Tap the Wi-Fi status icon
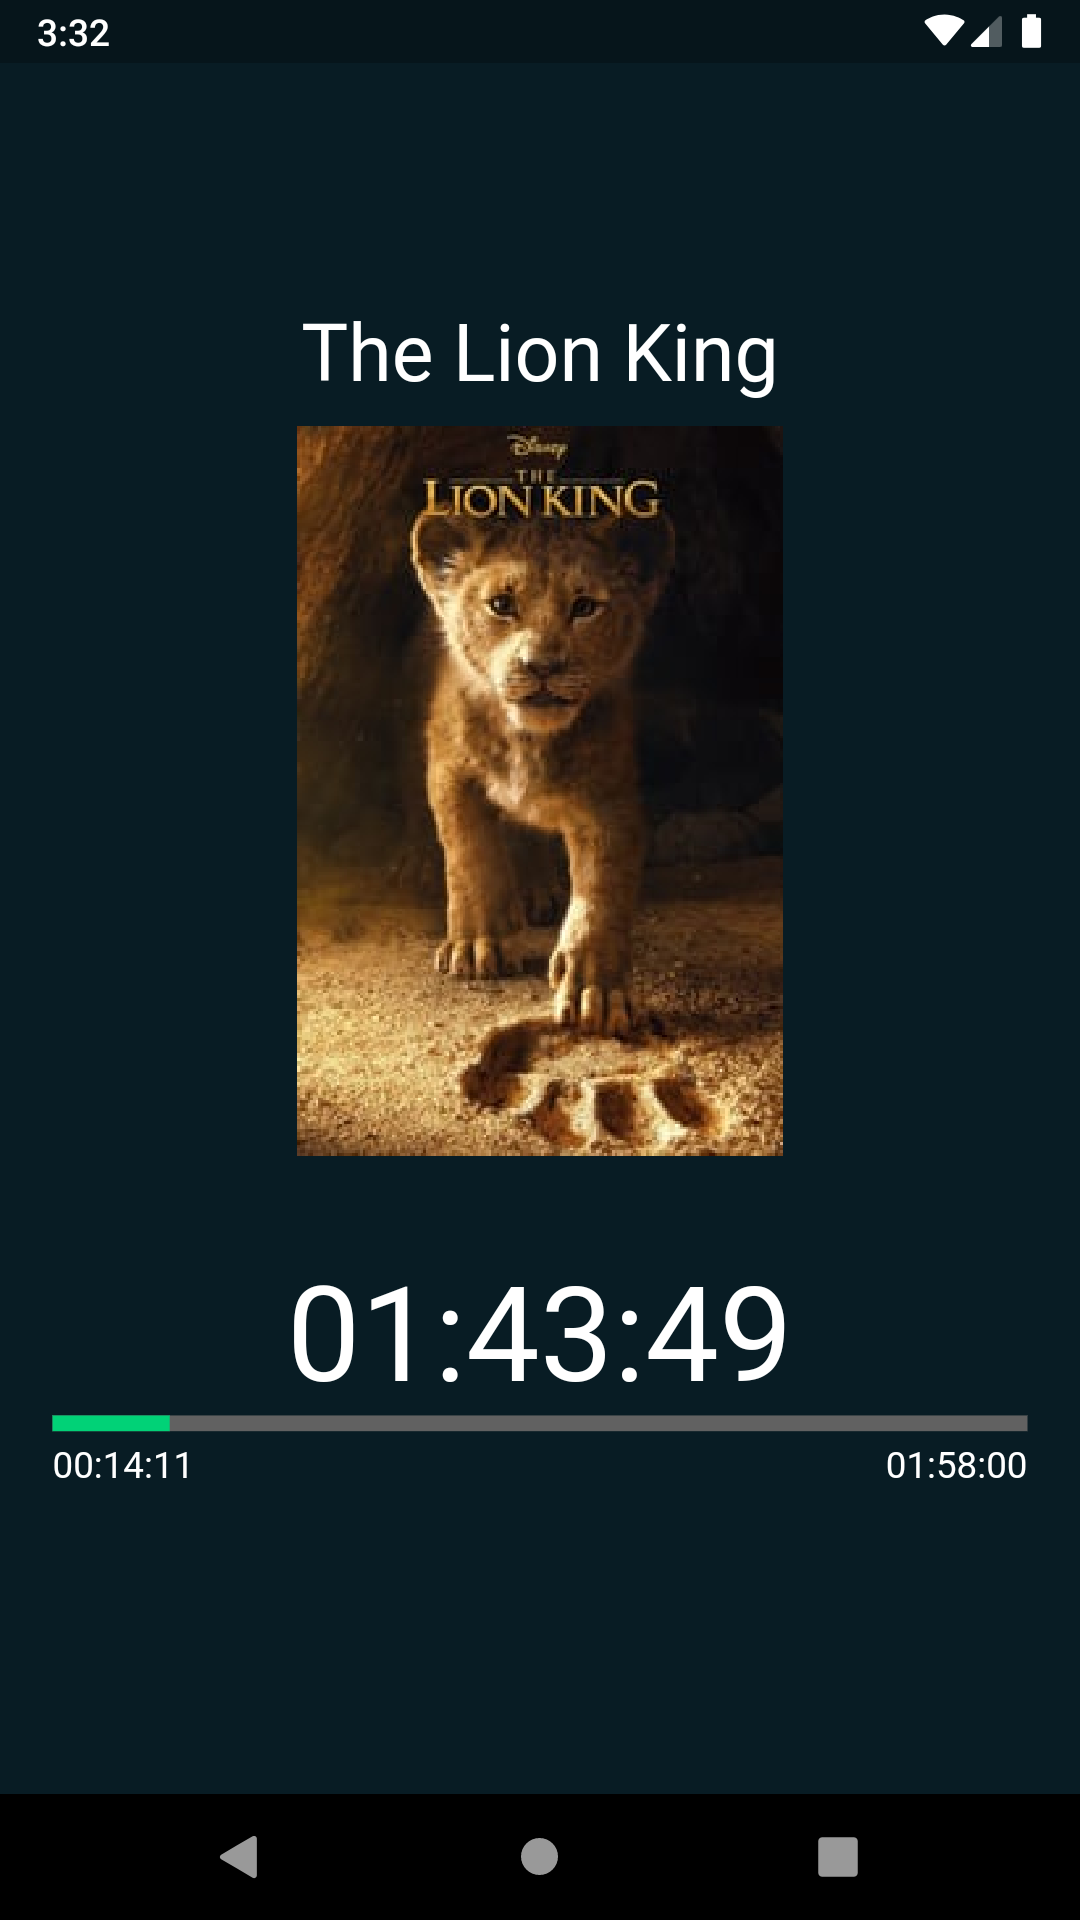The width and height of the screenshot is (1080, 1920). (x=943, y=31)
